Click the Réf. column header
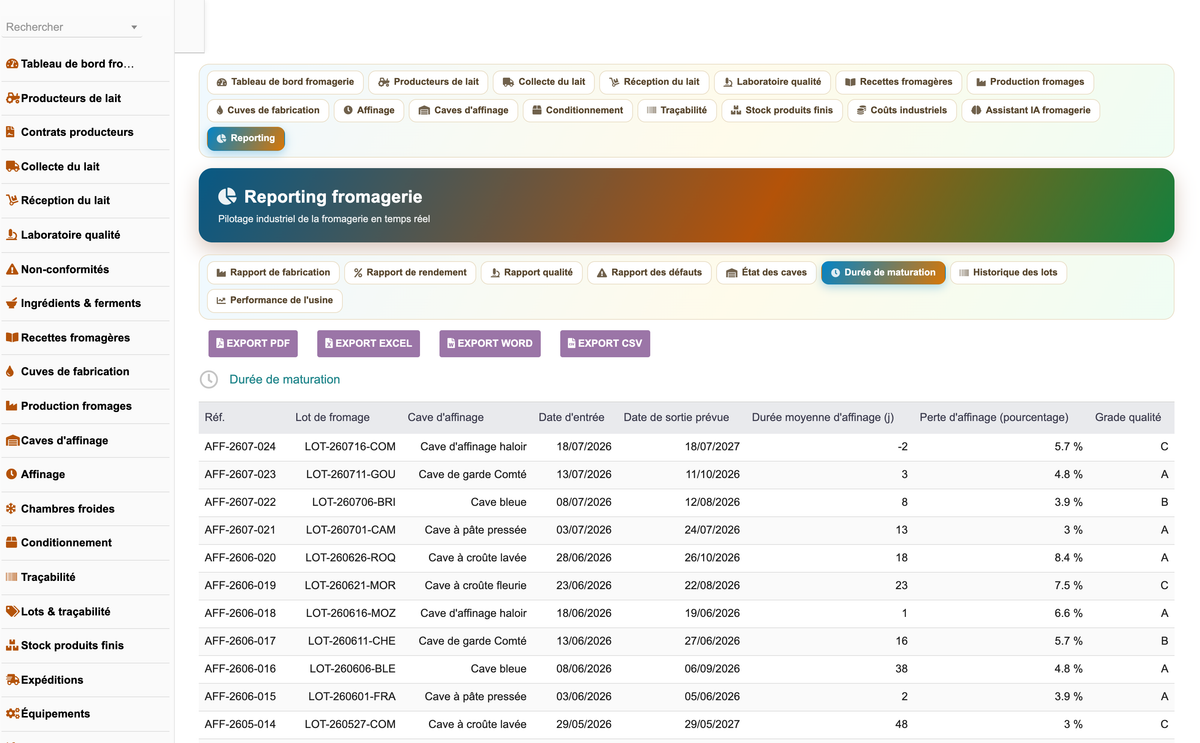The height and width of the screenshot is (743, 1200). 215,418
